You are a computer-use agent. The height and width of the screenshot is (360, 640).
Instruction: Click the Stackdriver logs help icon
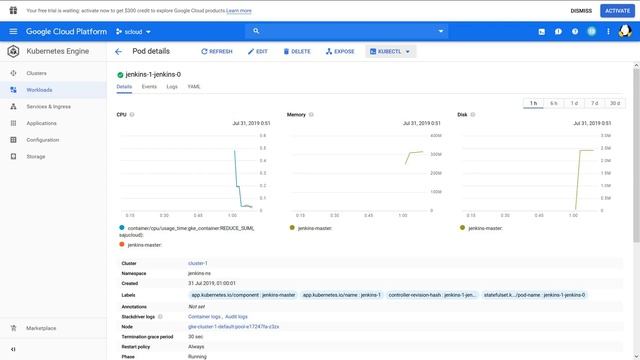point(160,317)
